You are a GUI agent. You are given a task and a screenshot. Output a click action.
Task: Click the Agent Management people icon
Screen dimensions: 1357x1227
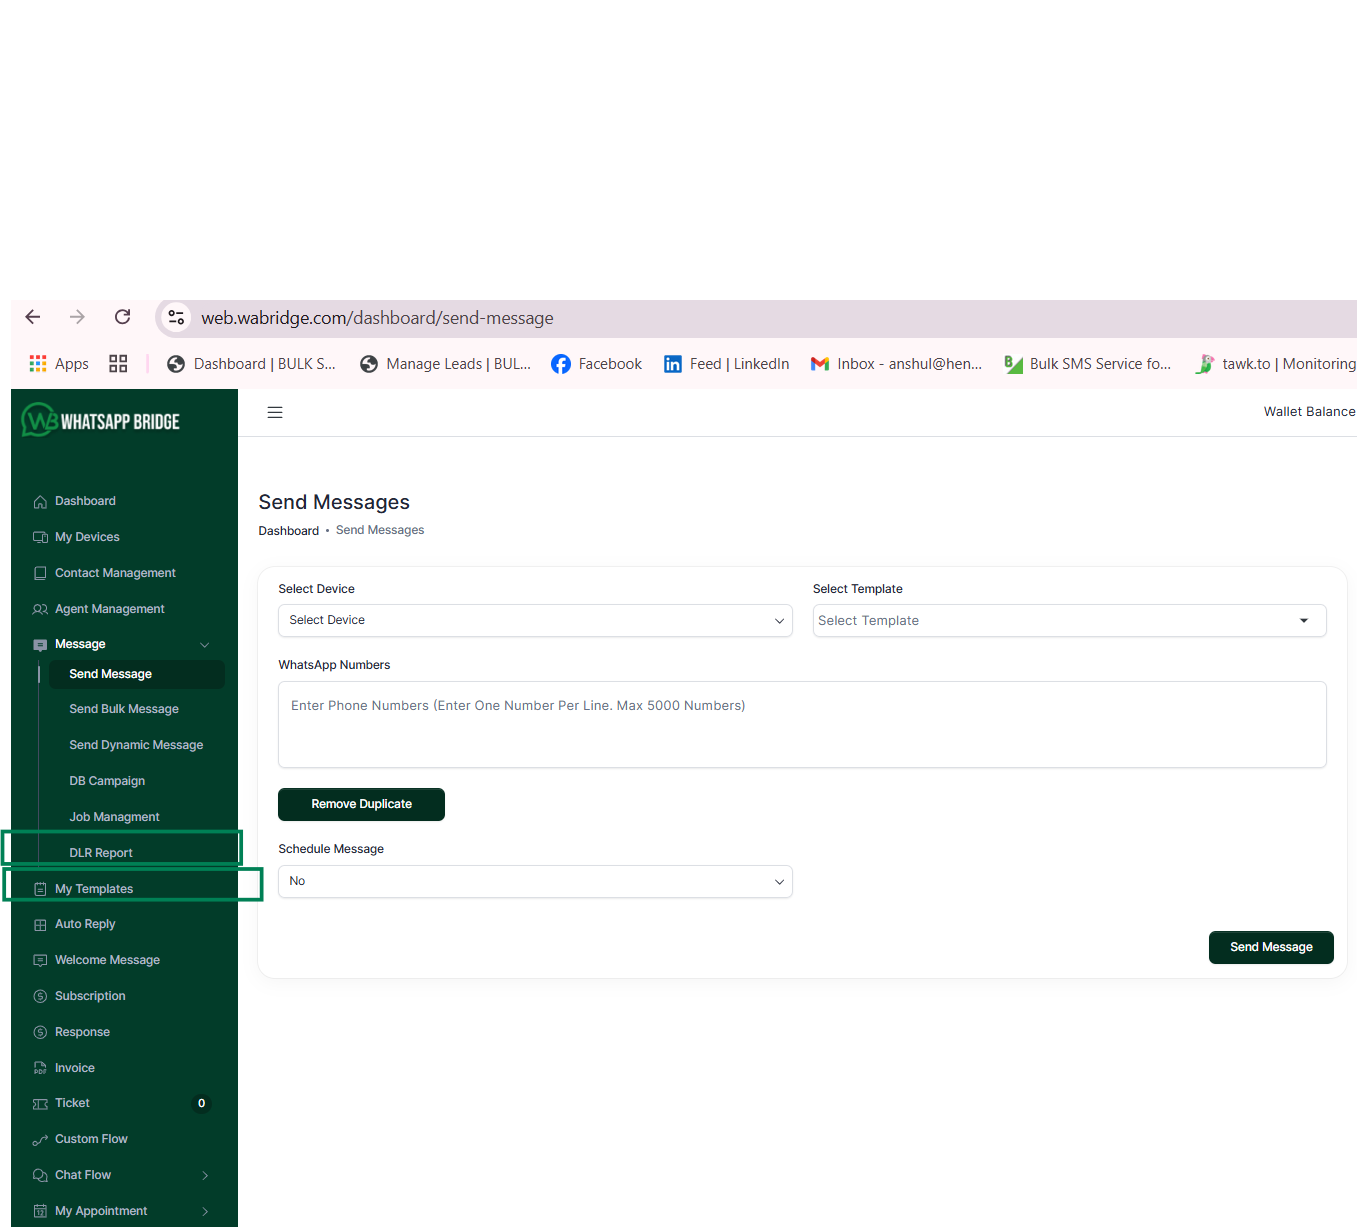click(x=40, y=609)
